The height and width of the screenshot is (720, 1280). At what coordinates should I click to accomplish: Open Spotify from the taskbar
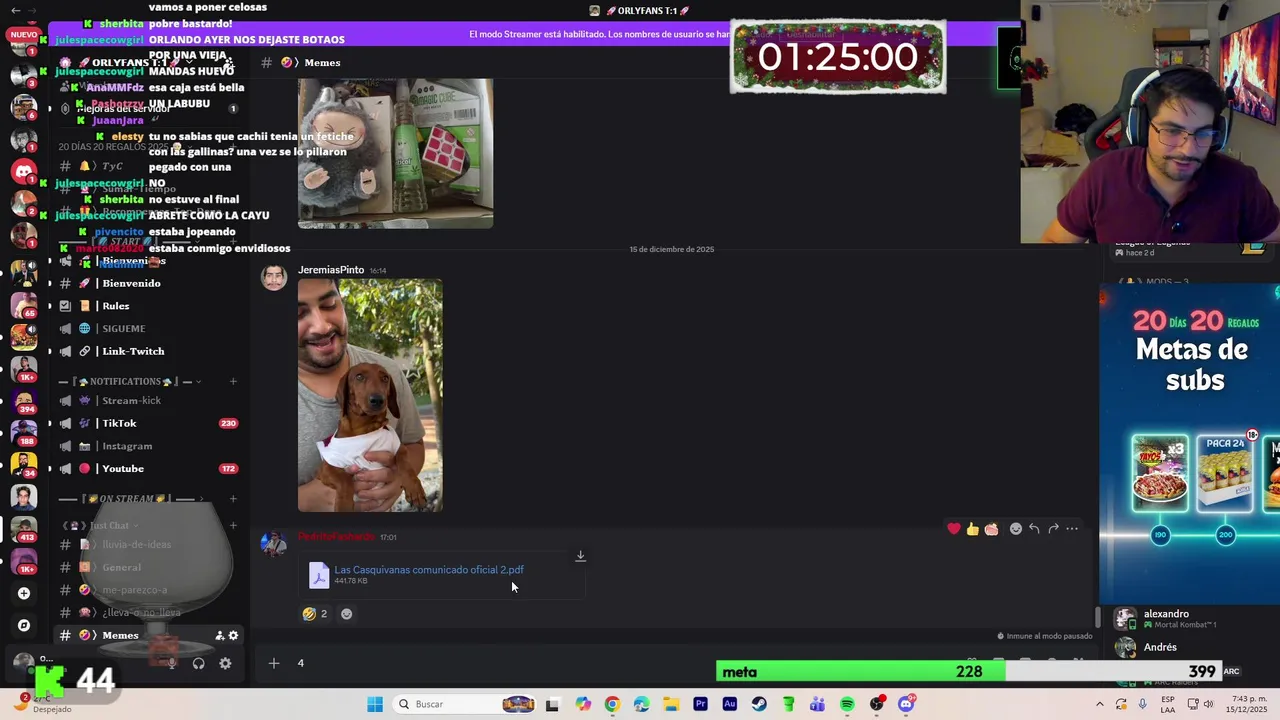[x=847, y=704]
